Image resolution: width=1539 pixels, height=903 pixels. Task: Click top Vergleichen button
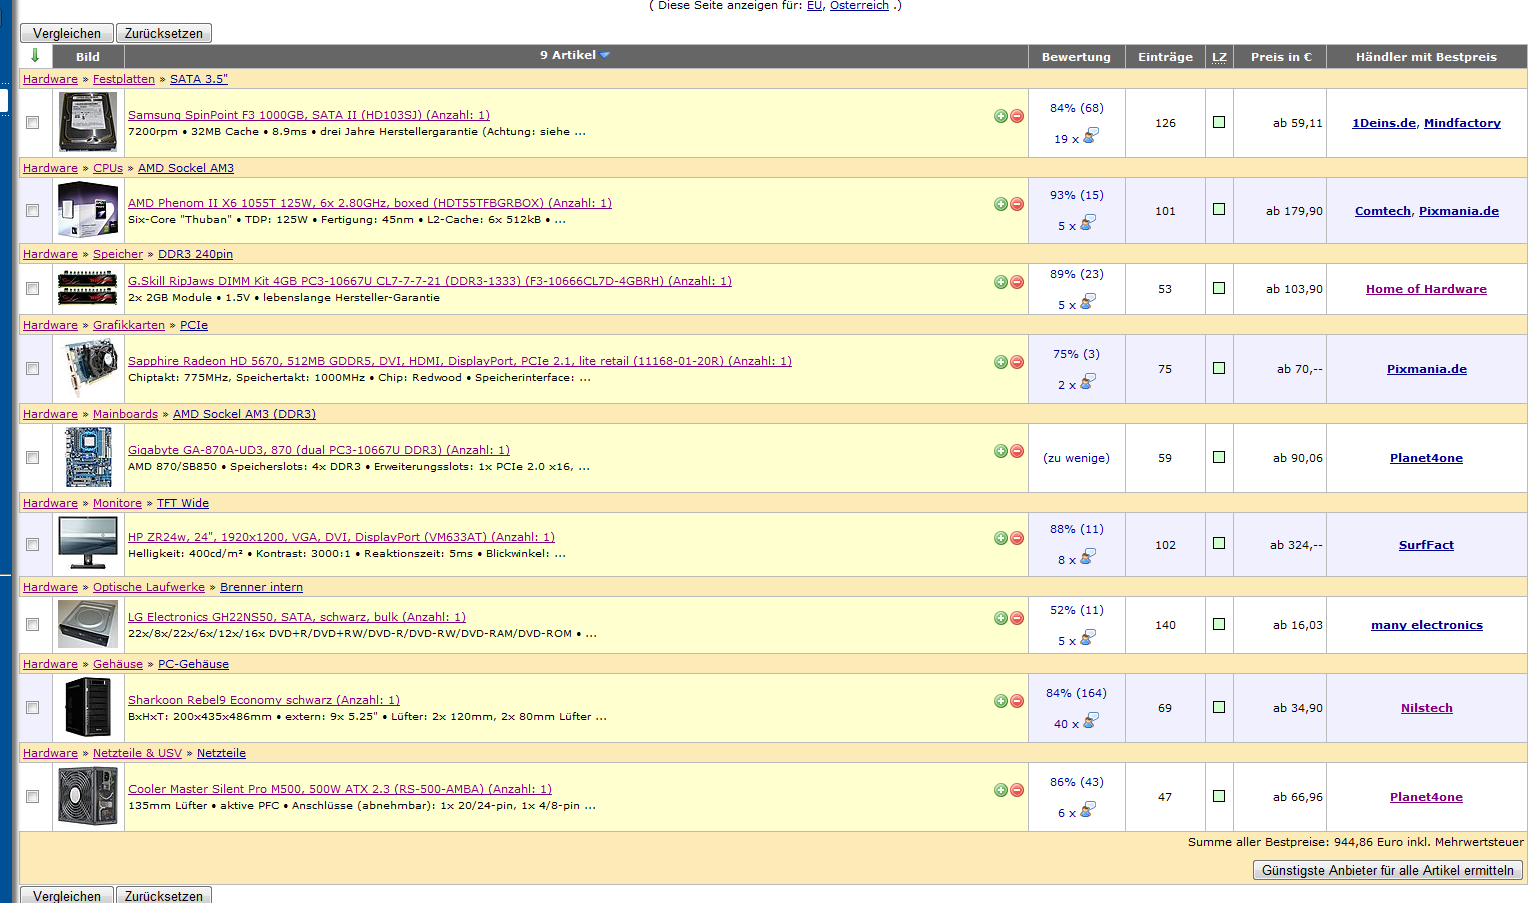click(x=67, y=33)
